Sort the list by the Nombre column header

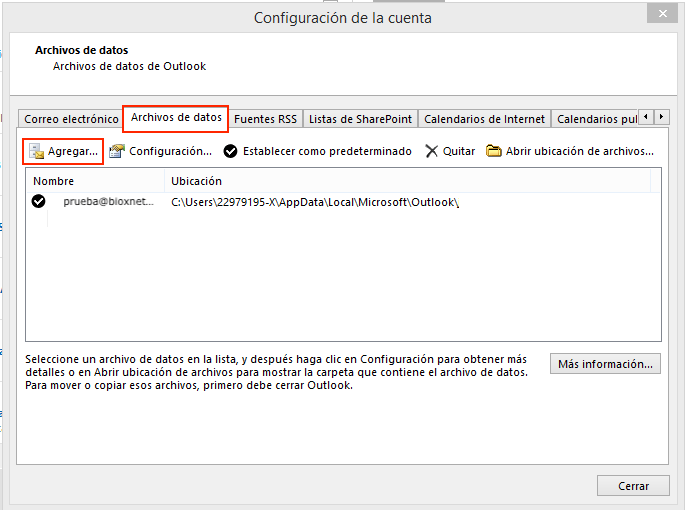pos(95,181)
